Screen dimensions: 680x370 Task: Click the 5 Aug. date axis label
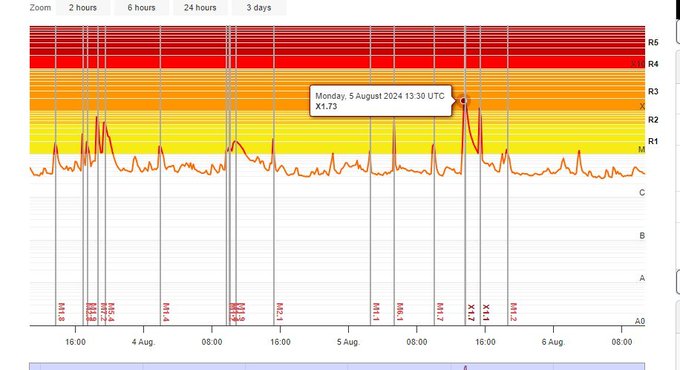point(348,342)
